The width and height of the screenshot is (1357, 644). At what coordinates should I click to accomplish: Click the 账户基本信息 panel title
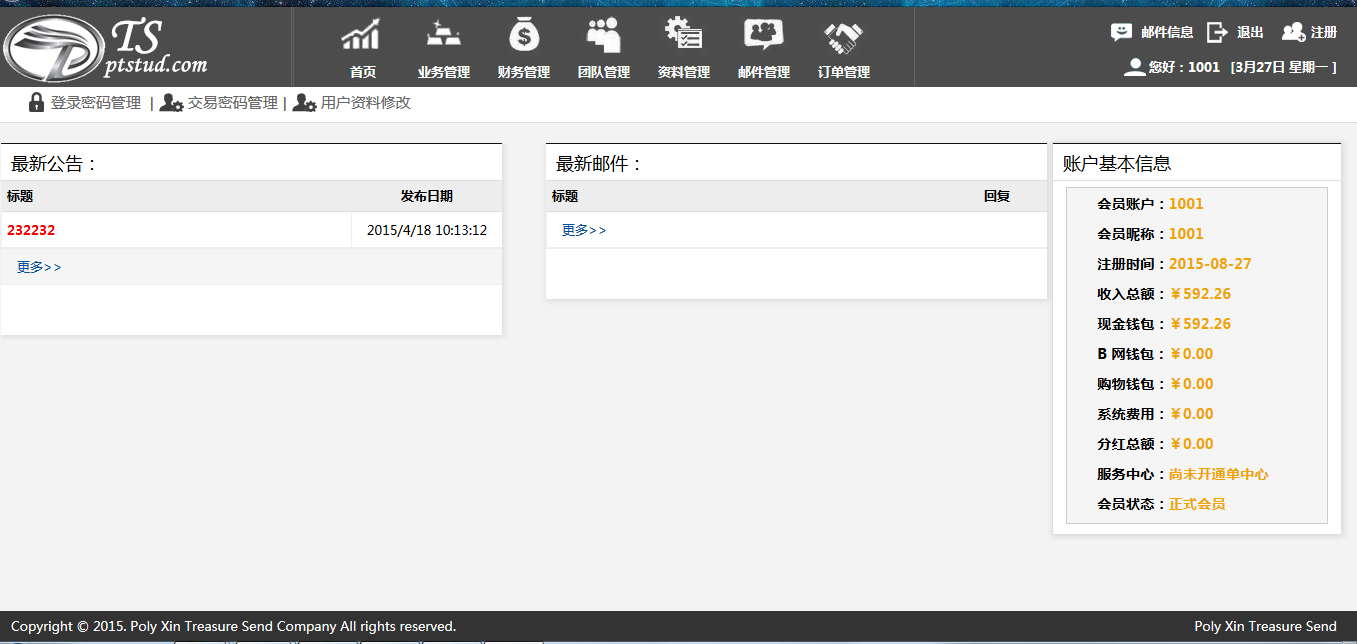pos(1117,164)
